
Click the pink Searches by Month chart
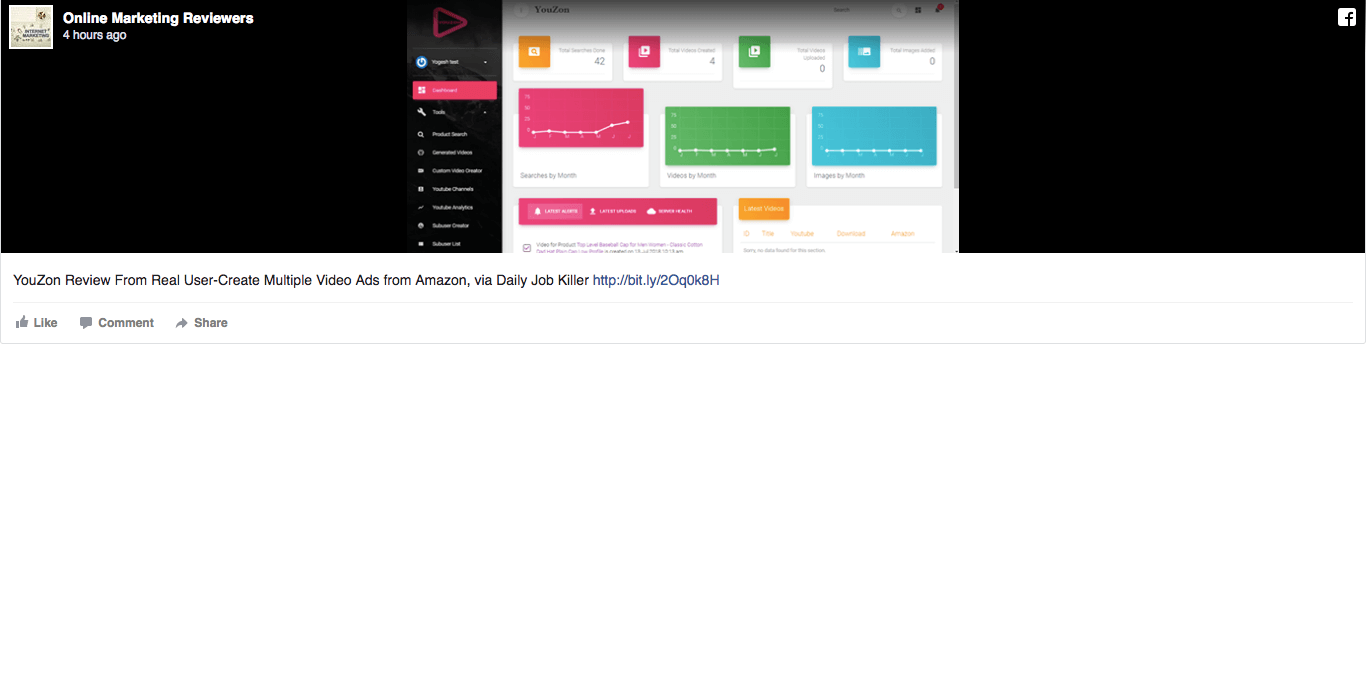581,118
